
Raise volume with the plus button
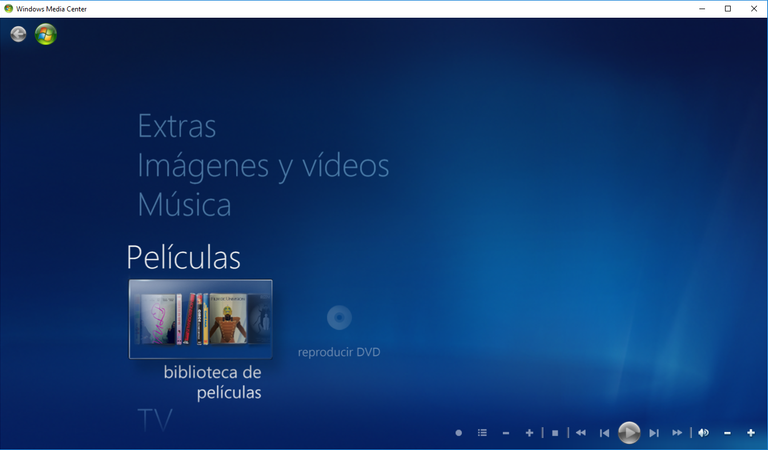(x=751, y=433)
